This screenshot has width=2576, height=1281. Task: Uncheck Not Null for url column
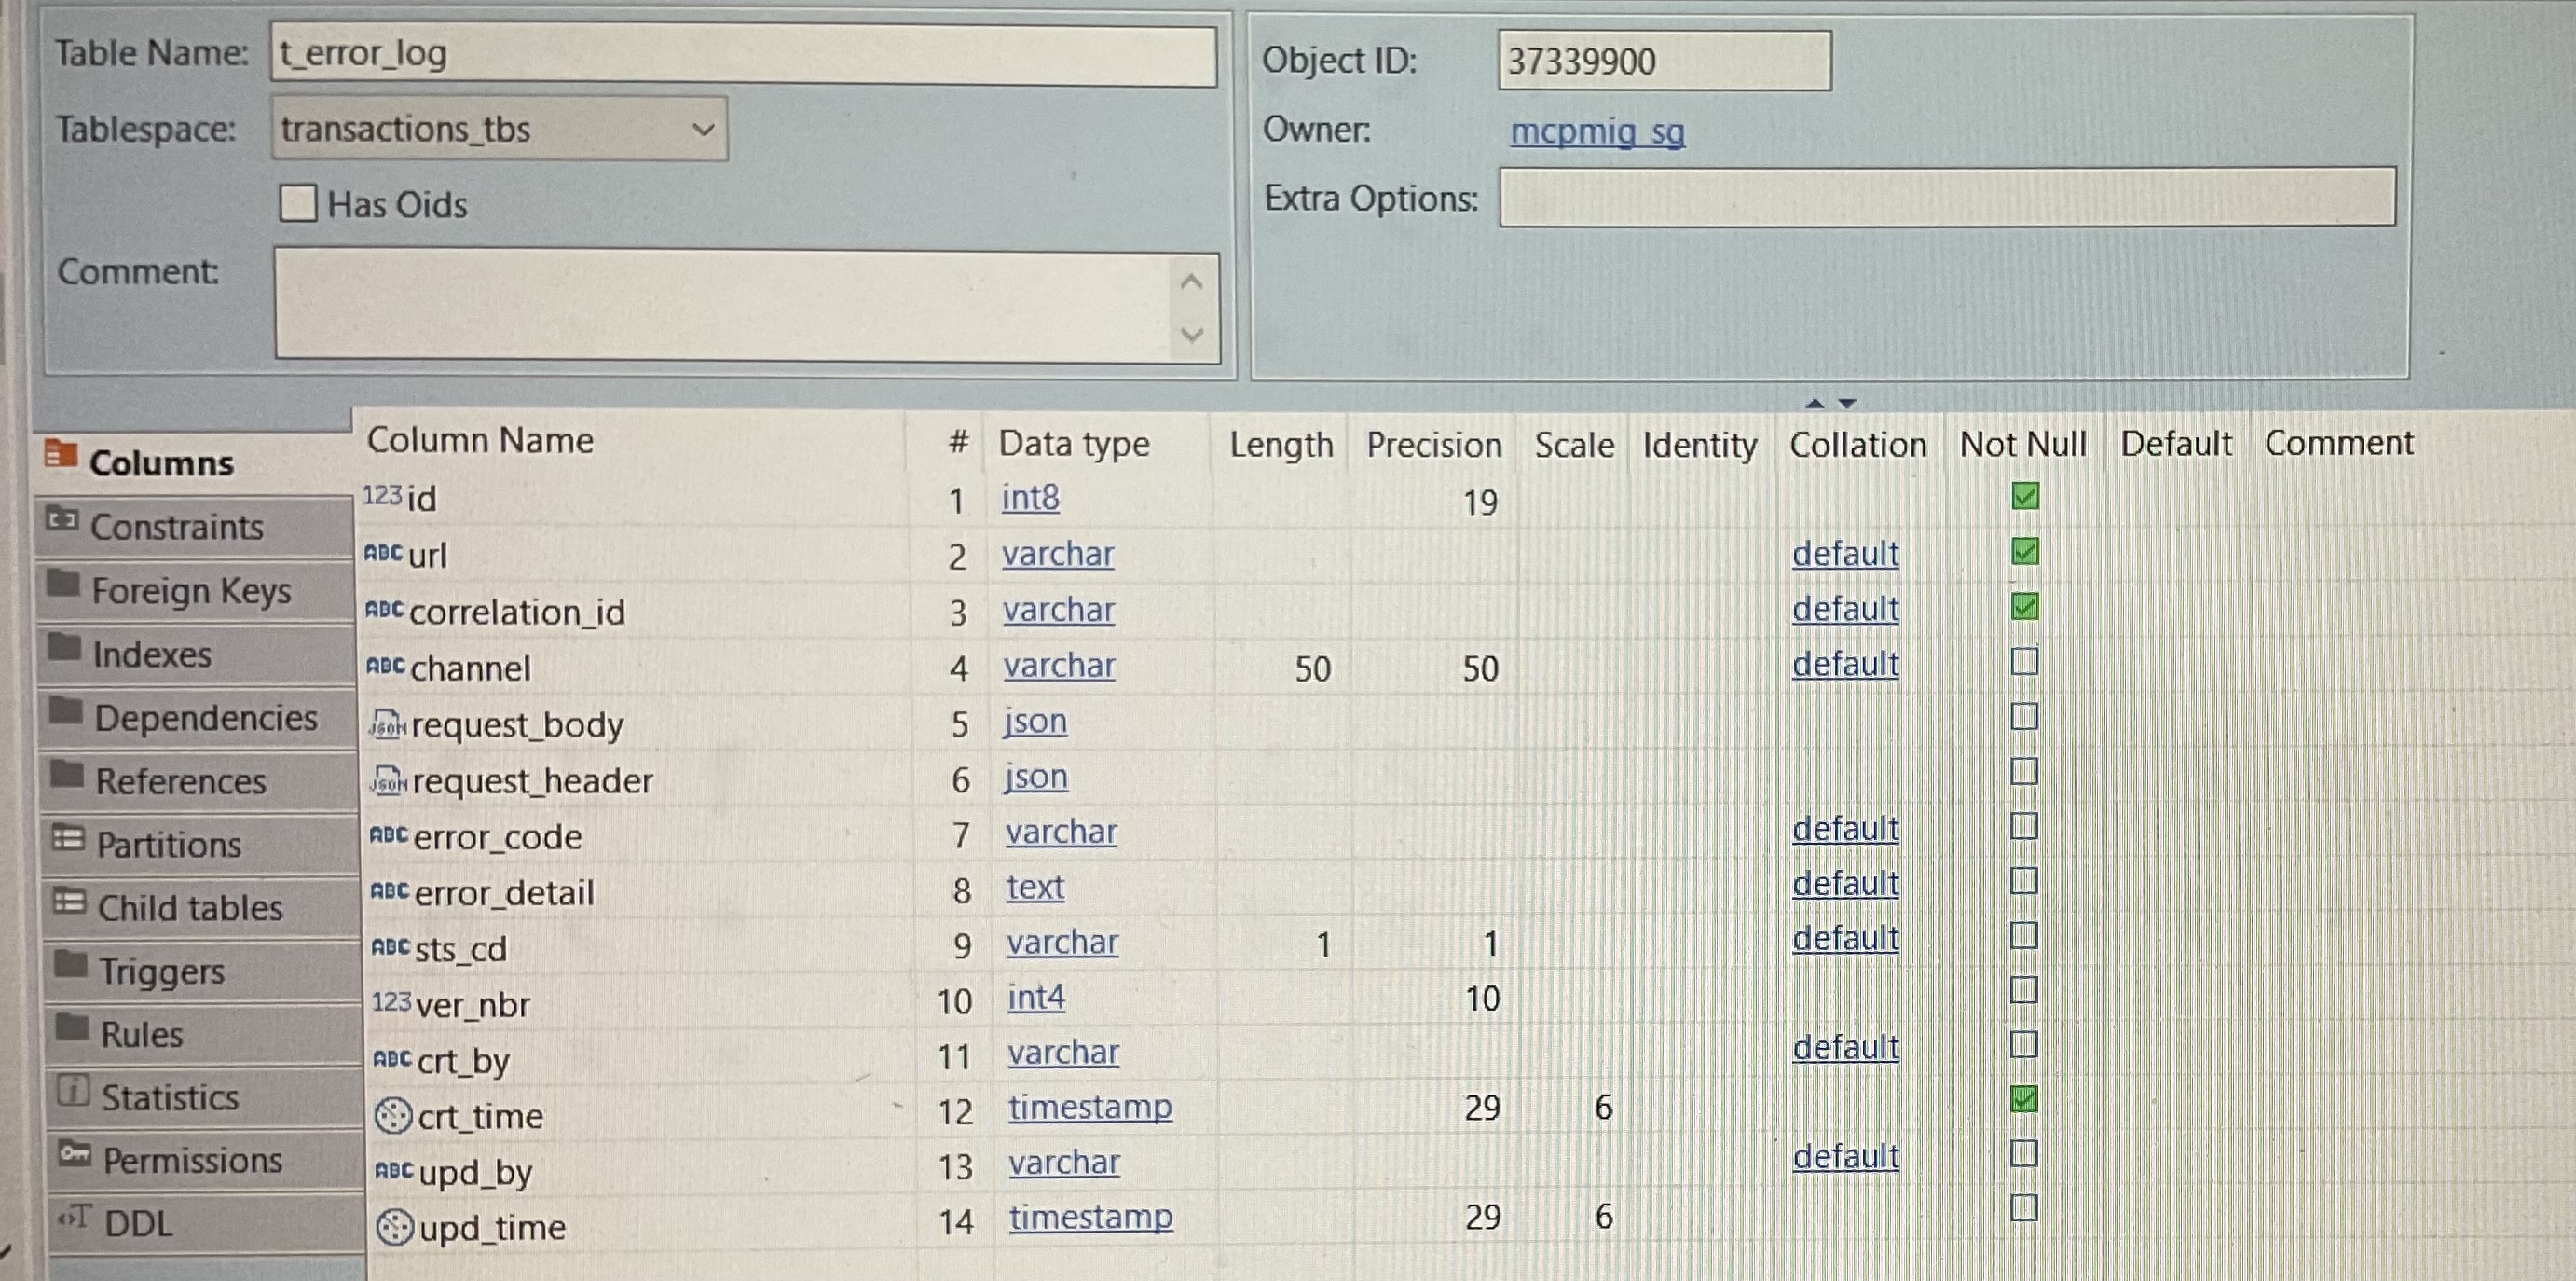2024,552
